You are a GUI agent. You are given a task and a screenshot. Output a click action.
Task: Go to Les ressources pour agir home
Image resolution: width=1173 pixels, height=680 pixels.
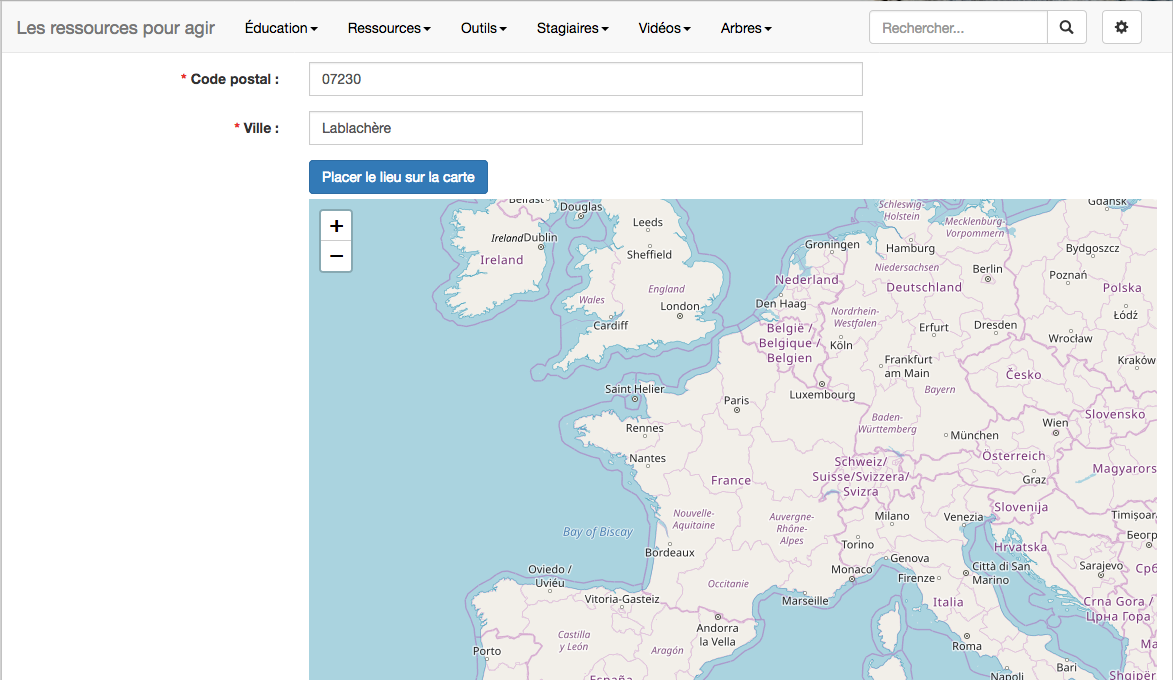point(116,28)
